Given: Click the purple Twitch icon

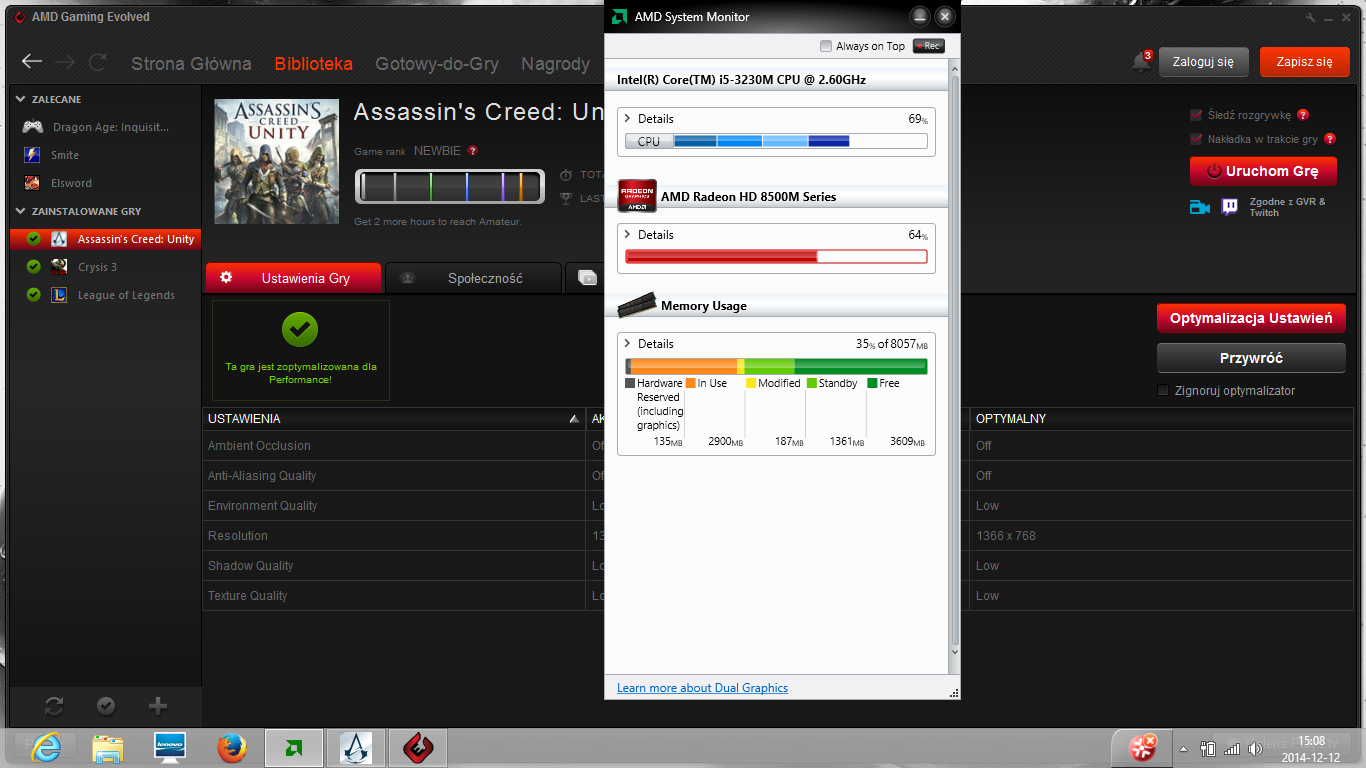Looking at the screenshot, I should point(1229,207).
